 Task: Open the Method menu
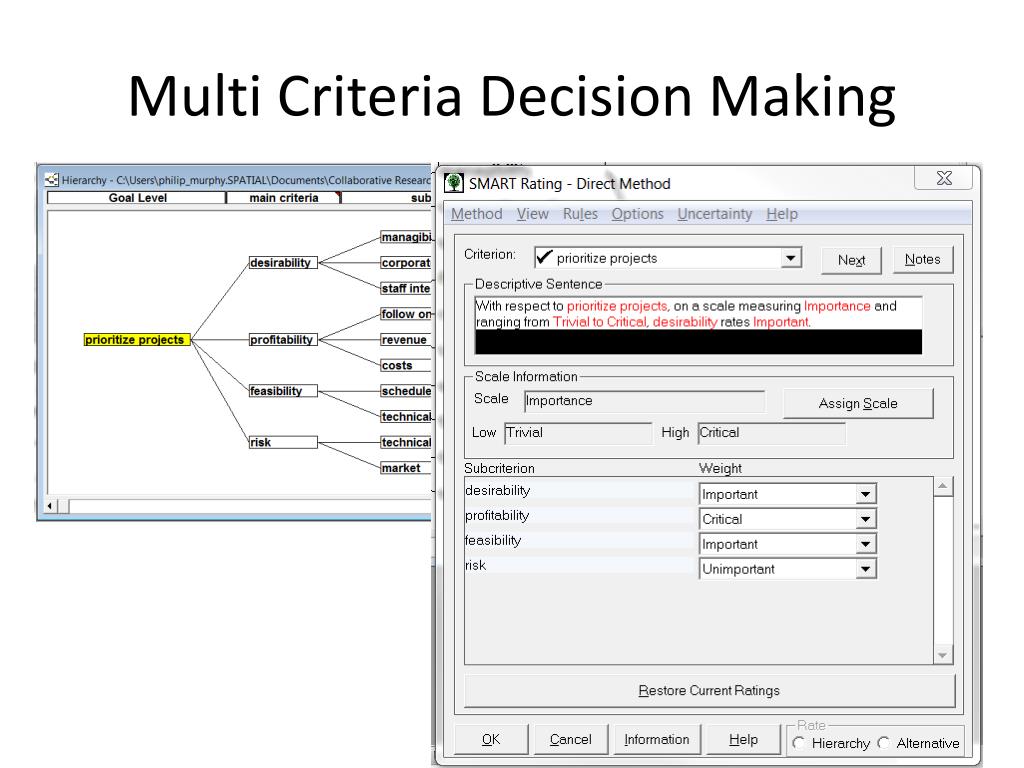click(477, 214)
